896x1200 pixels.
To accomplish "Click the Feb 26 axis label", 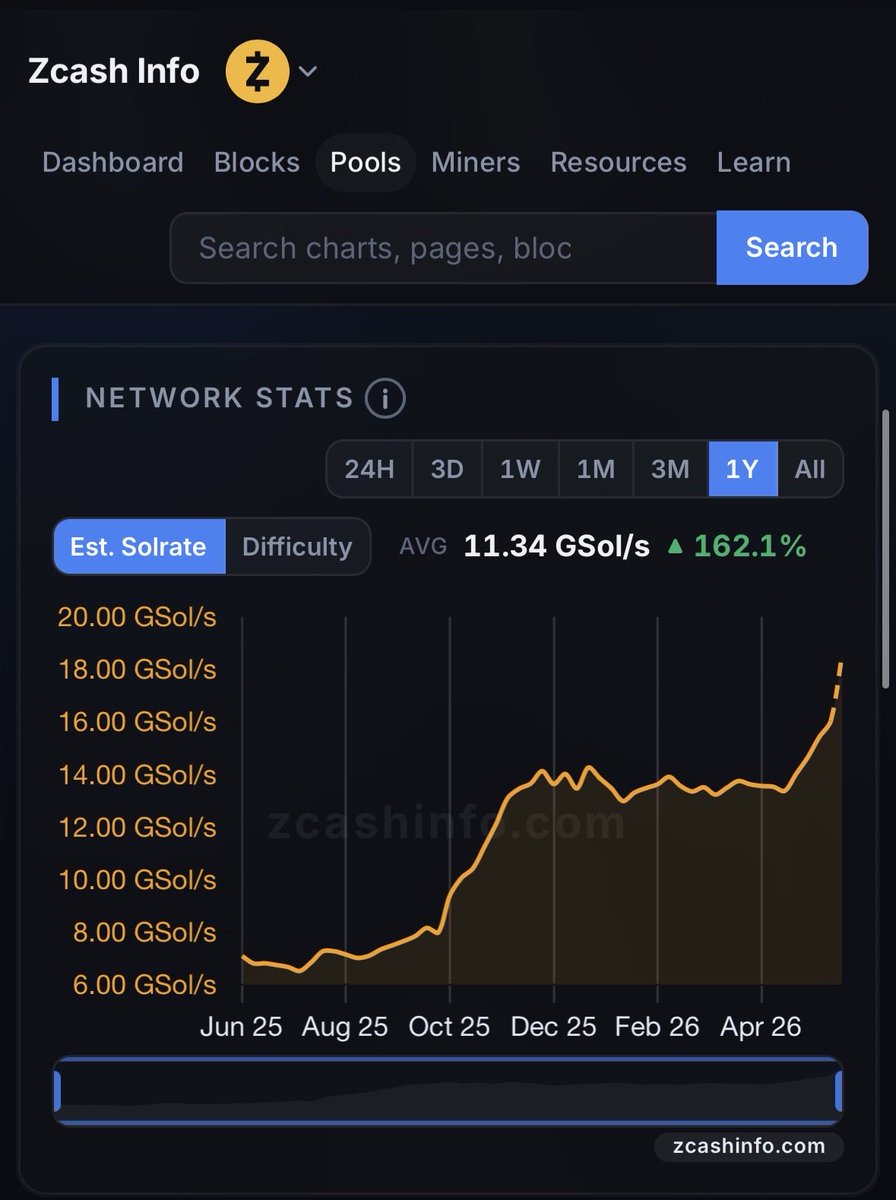I will pyautogui.click(x=657, y=1027).
